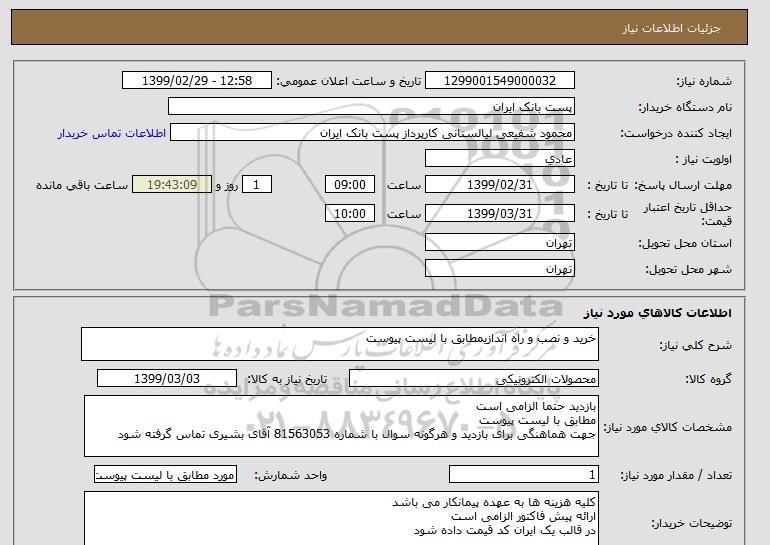Image resolution: width=770 pixels, height=545 pixels.
Task: Click the section title اطلاعات کالاهای مورد نیاز
Action: (x=657, y=313)
